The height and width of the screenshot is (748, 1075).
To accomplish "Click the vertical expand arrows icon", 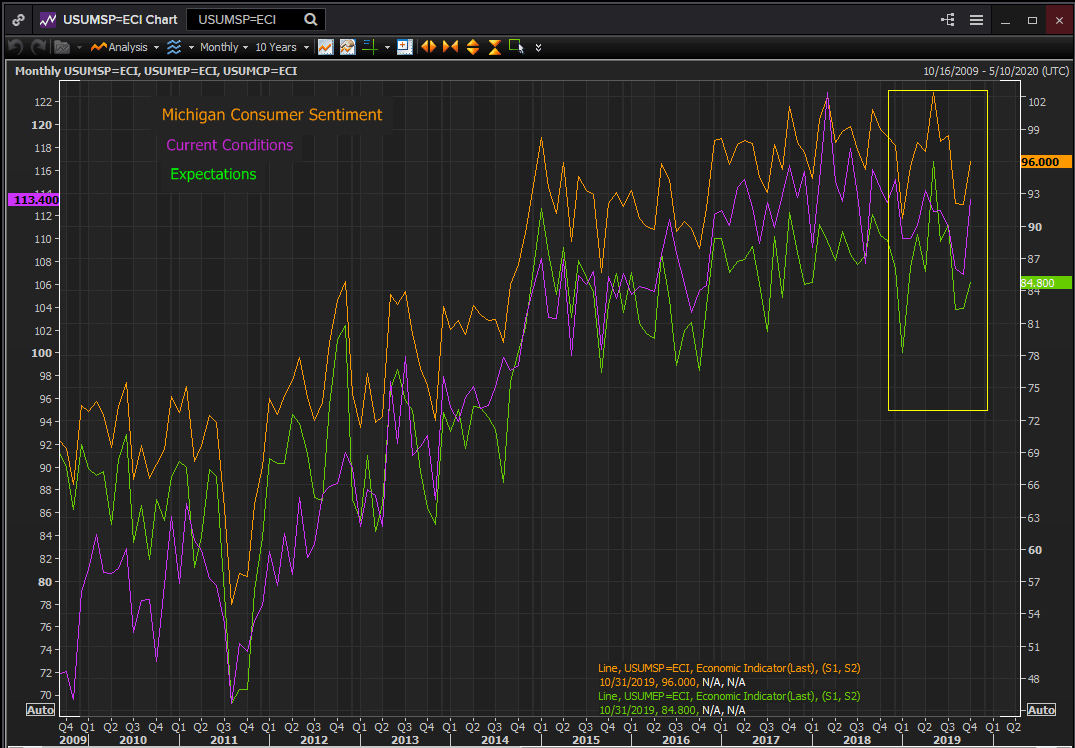I will [472, 47].
